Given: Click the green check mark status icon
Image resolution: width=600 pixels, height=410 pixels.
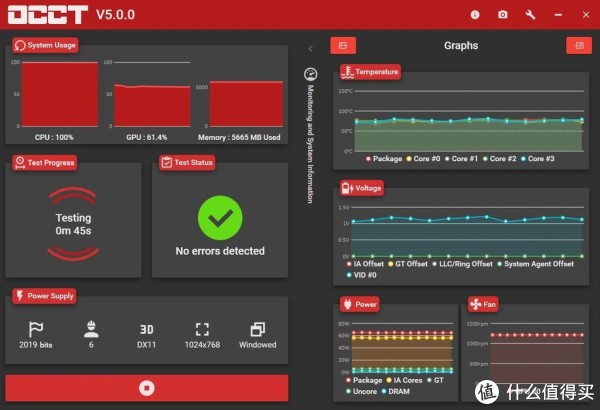Looking at the screenshot, I should pos(220,218).
